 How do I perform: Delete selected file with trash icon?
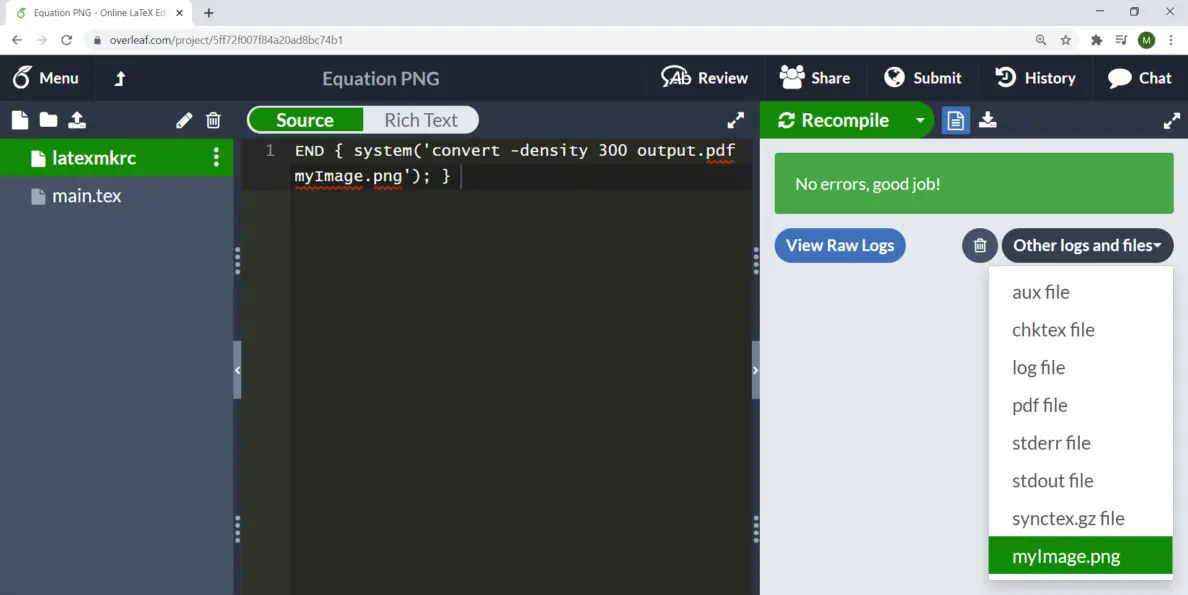click(213, 120)
